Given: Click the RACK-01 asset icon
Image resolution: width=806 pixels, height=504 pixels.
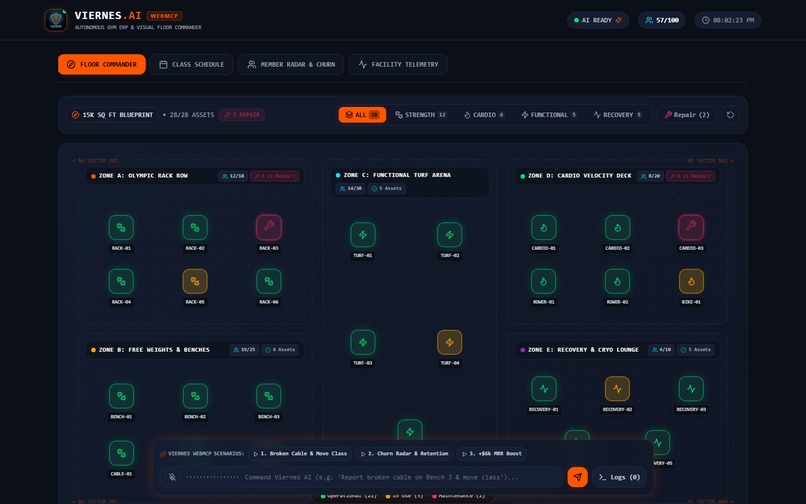Looking at the screenshot, I should tap(121, 227).
